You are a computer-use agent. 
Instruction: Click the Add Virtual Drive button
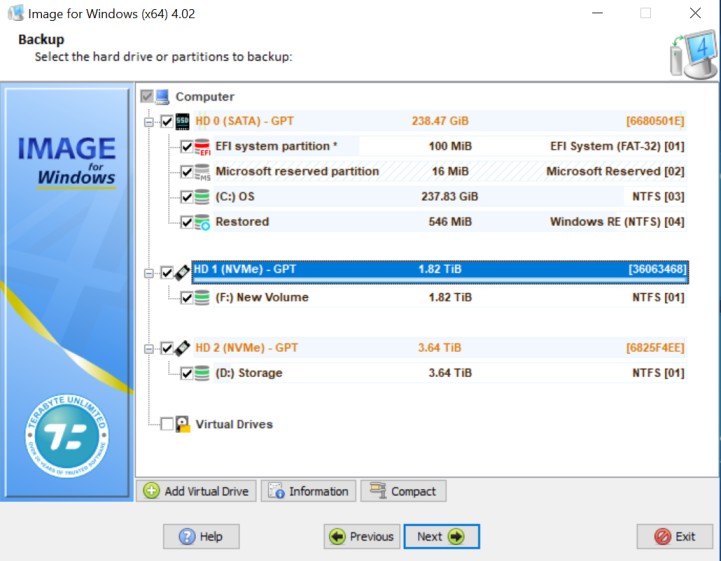click(196, 491)
